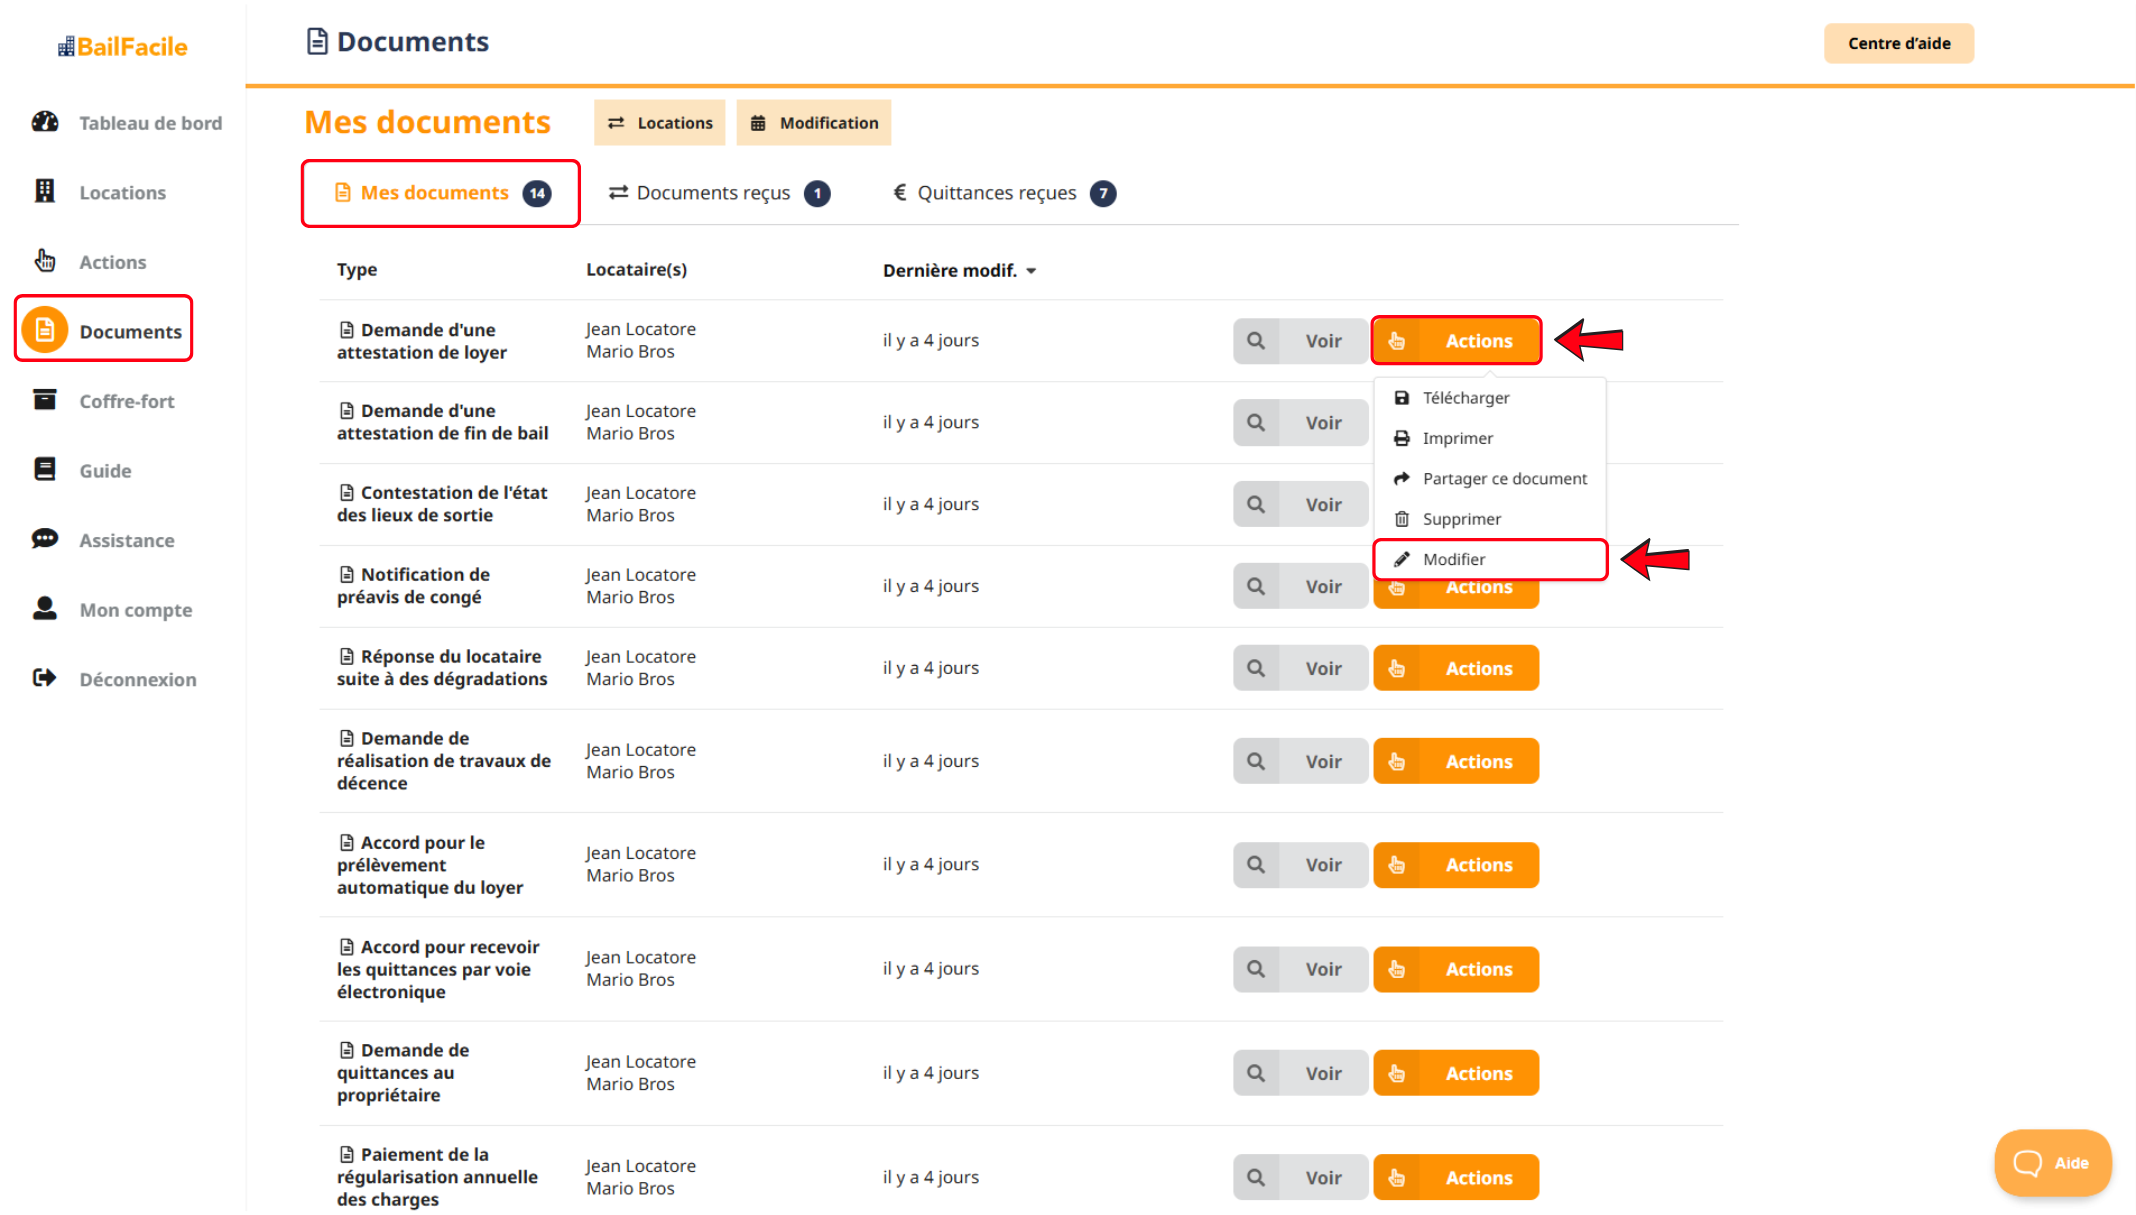Open the Aide chat widget
Screen dimensions: 2136x1215
[2052, 1162]
